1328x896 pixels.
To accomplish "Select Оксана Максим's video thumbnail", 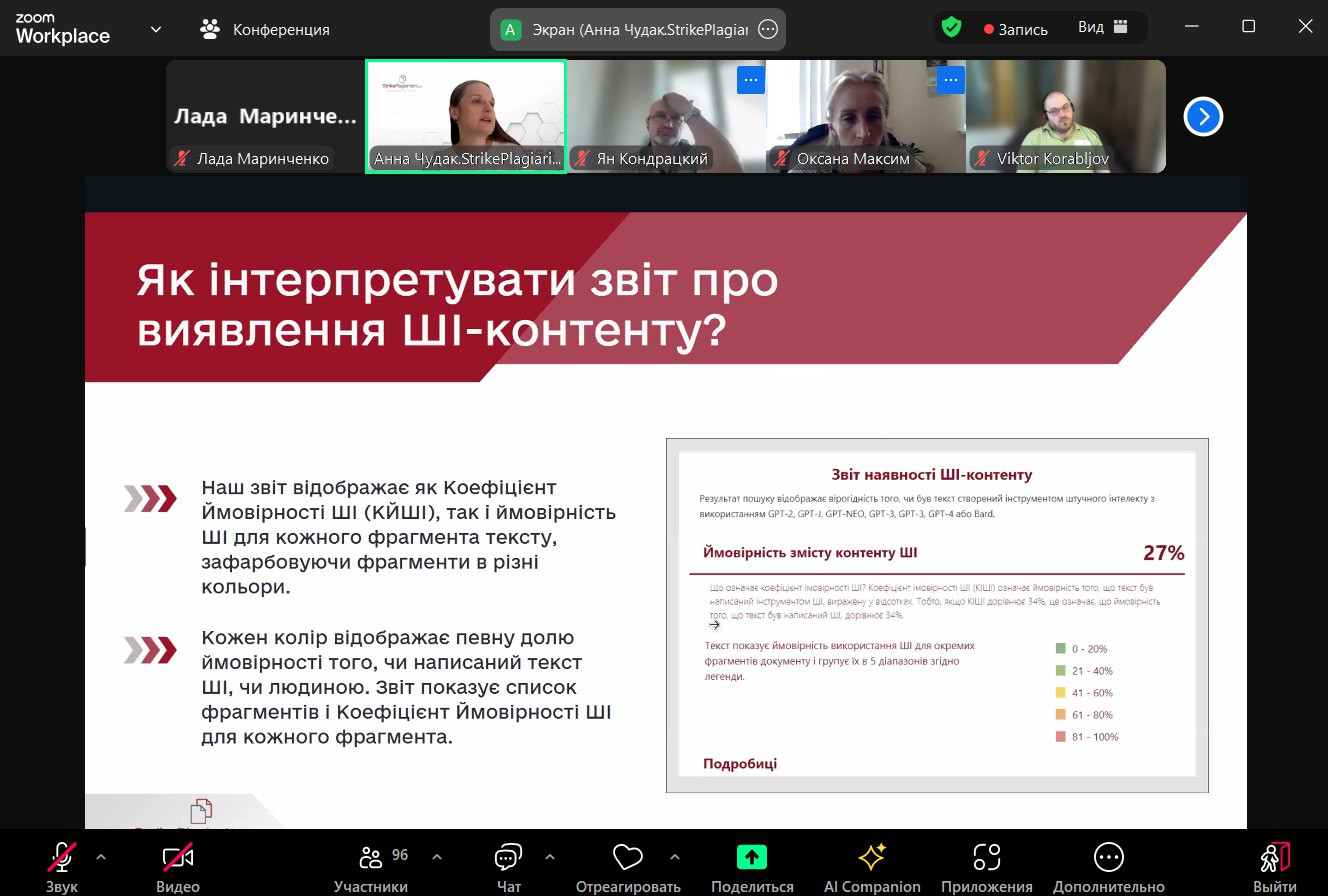I will (x=866, y=116).
